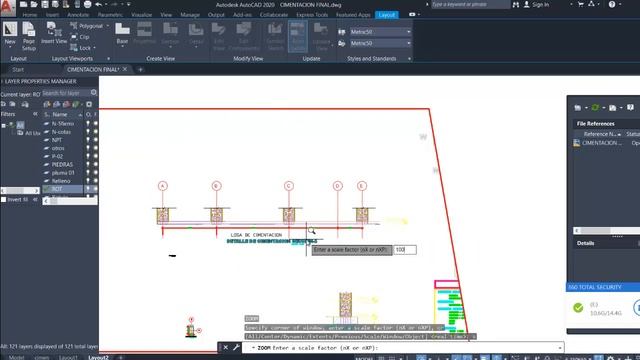Image resolution: width=640 pixels, height=360 pixels.
Task: Toggle on/off bulb for NPT layer
Action: [x=88, y=140]
